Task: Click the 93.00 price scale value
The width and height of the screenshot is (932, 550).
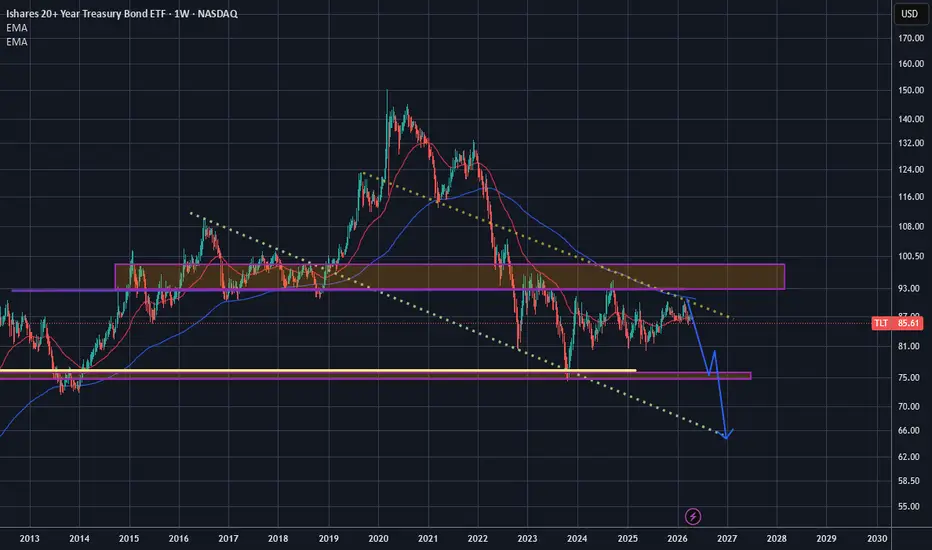Action: point(911,288)
